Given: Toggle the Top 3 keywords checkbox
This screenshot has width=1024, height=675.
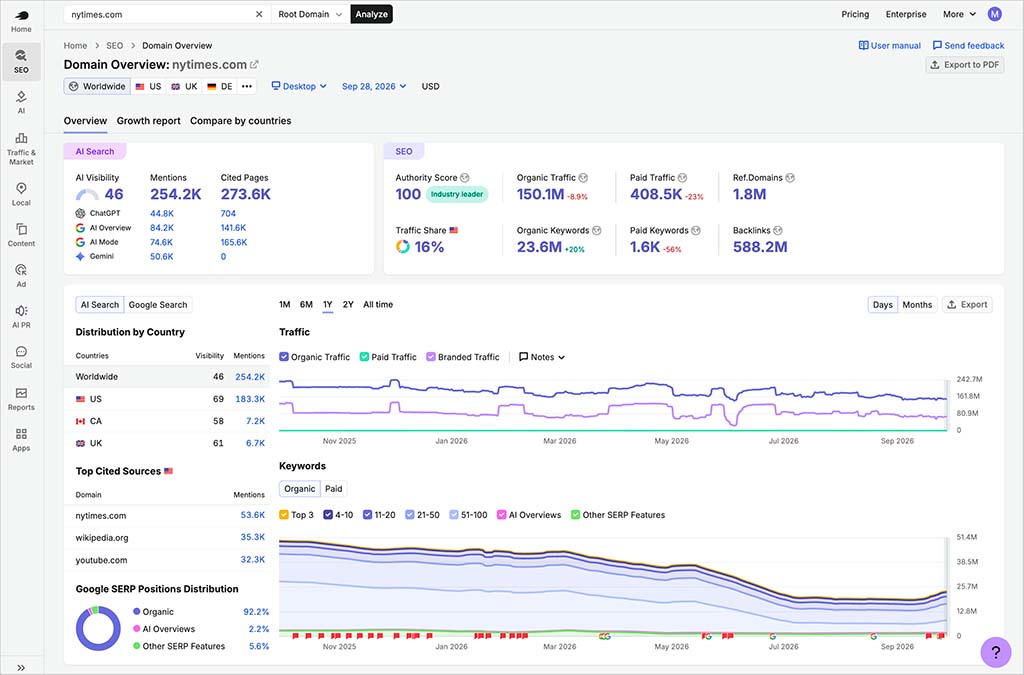Looking at the screenshot, I should click(x=283, y=515).
